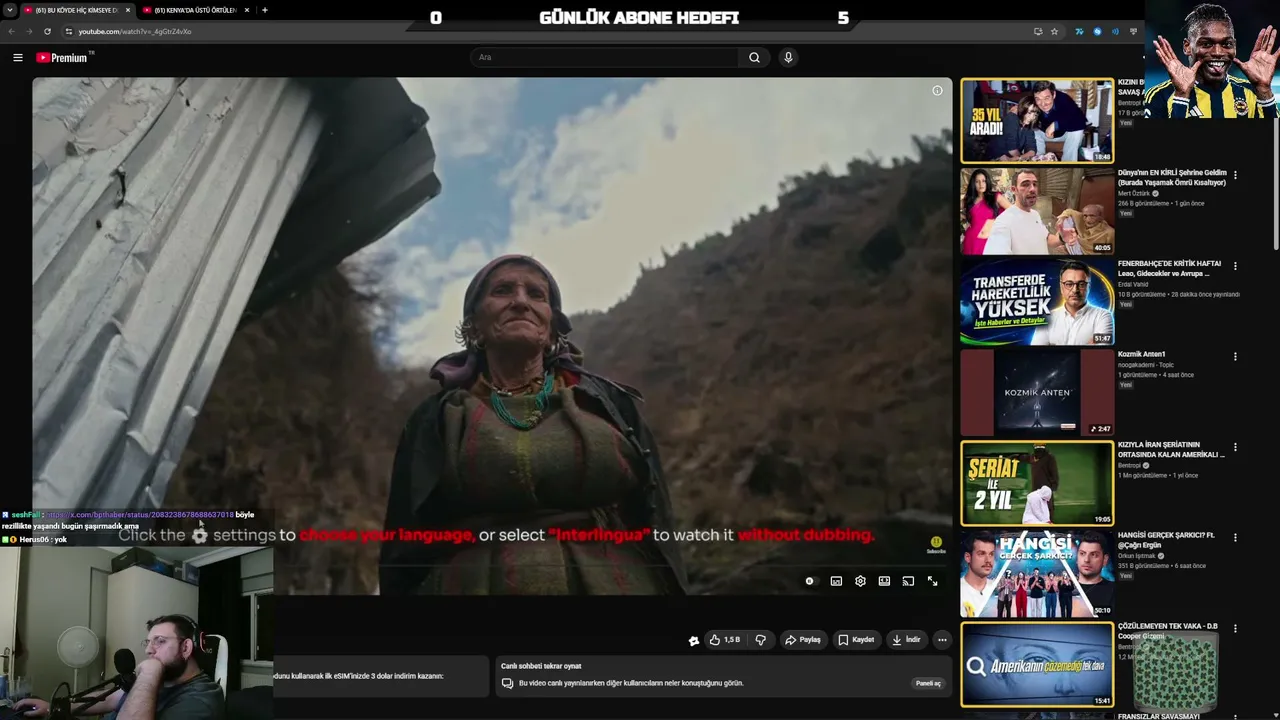Close the BU KÖYDE HİÇ KİMSEYE tab
Screen dimensions: 1280x720
pyautogui.click(x=128, y=10)
